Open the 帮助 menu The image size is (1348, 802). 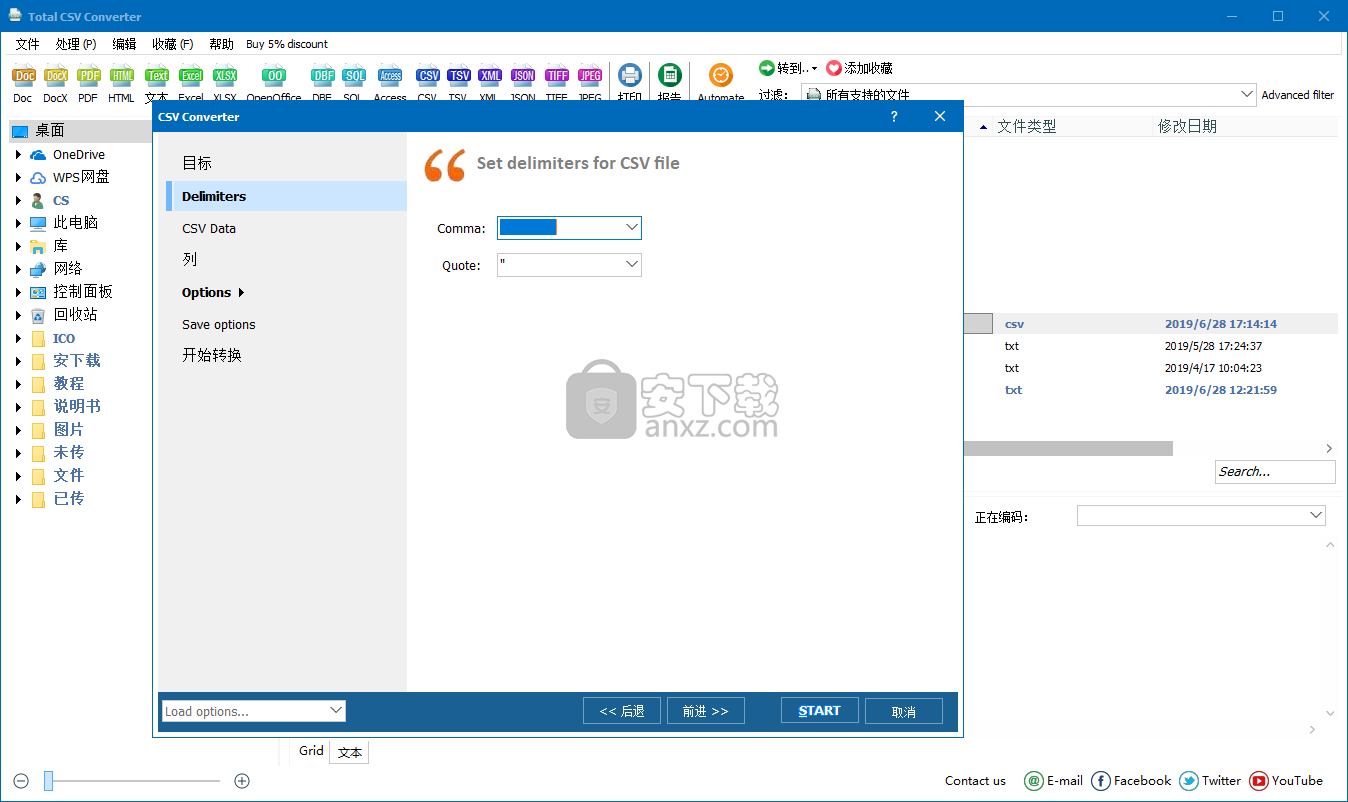tap(221, 44)
